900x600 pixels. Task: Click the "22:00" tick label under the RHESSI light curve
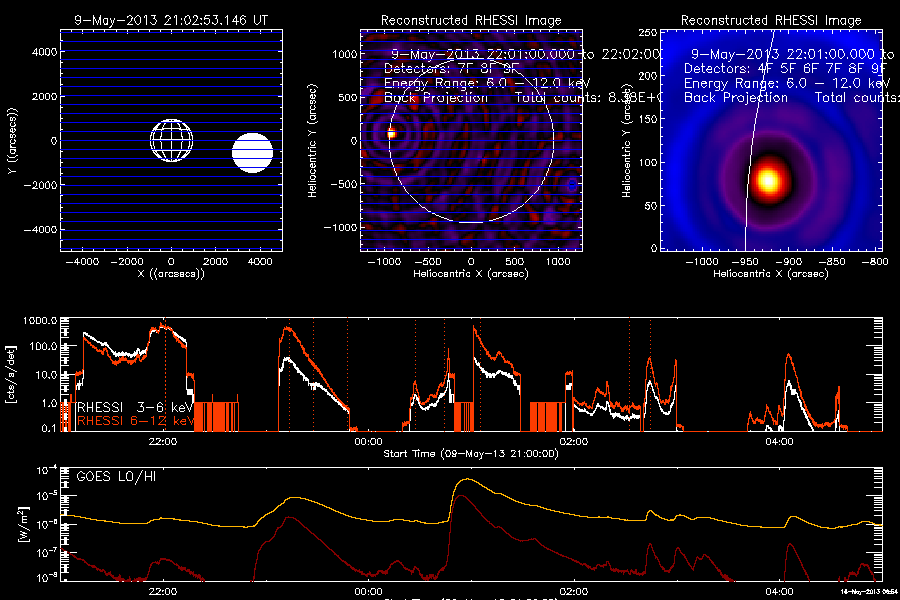(x=162, y=442)
